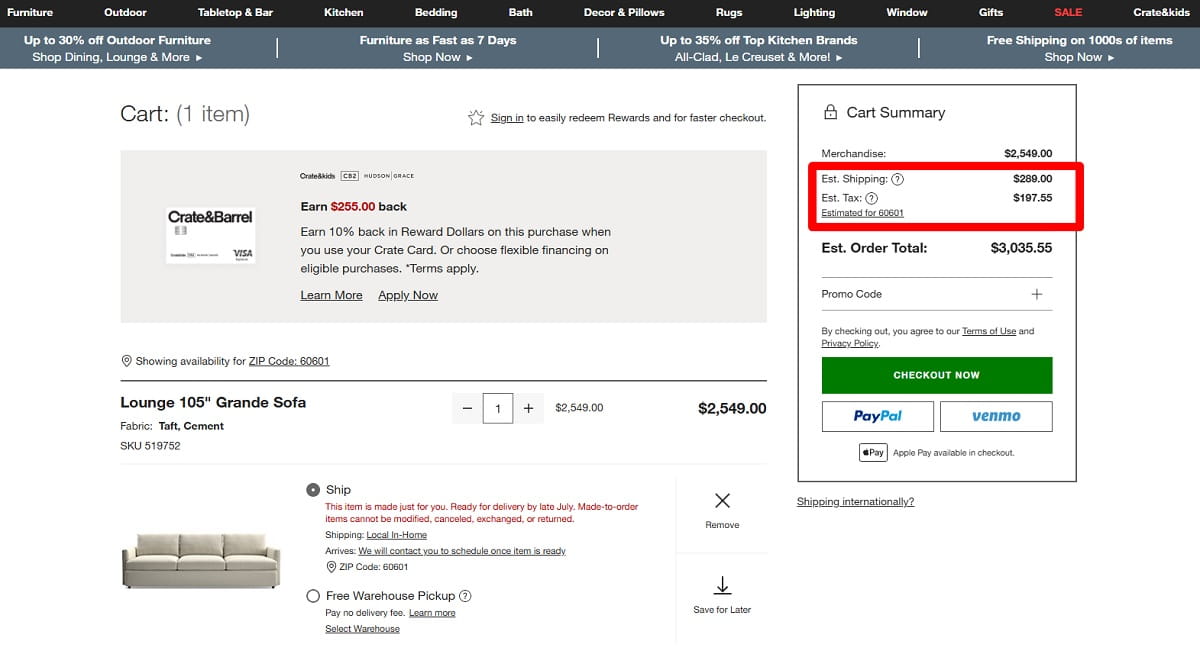Open the Bath menu
This screenshot has height=670, width=1200.
pos(521,12)
